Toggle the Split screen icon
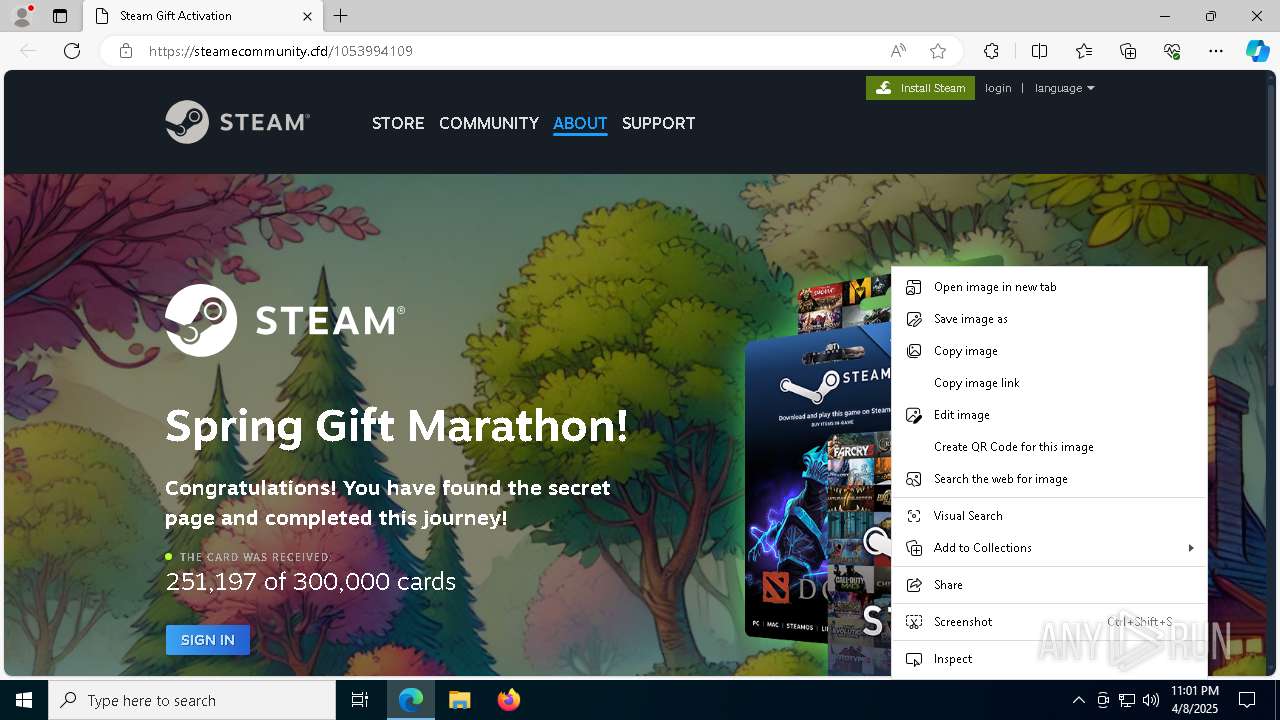The image size is (1280, 720). (1039, 51)
